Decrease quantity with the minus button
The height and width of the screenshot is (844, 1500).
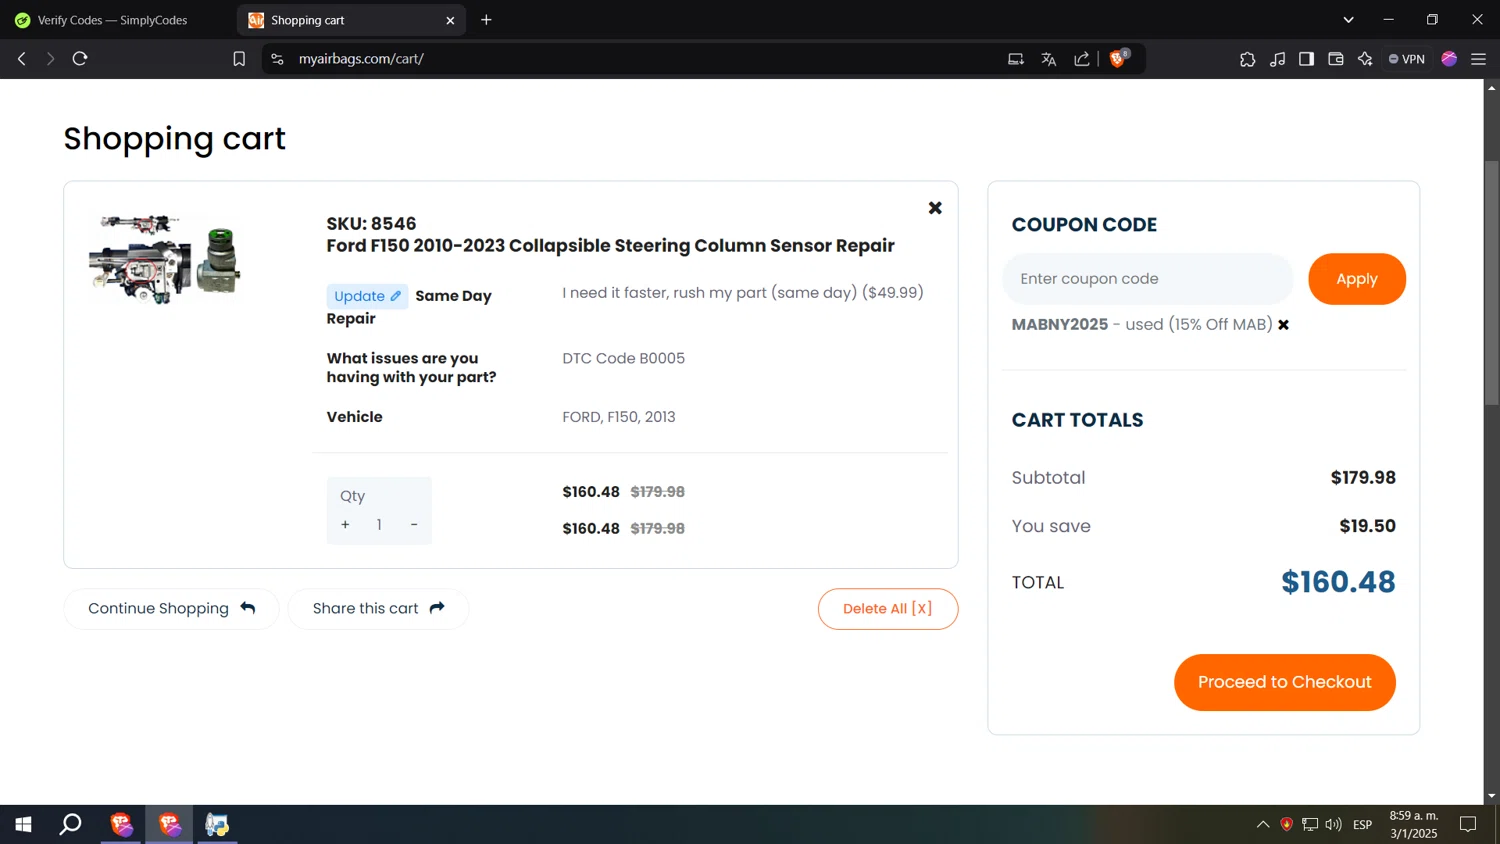tap(414, 525)
